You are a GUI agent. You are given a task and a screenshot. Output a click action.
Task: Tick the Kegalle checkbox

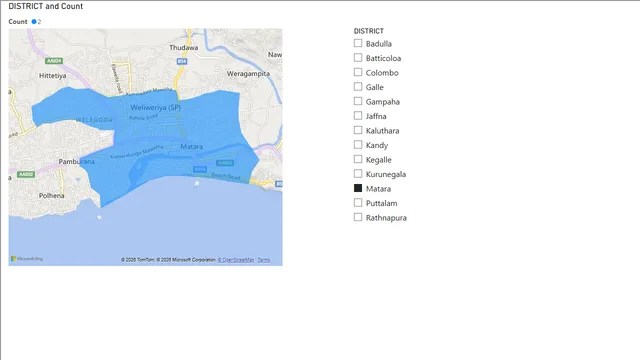point(358,159)
